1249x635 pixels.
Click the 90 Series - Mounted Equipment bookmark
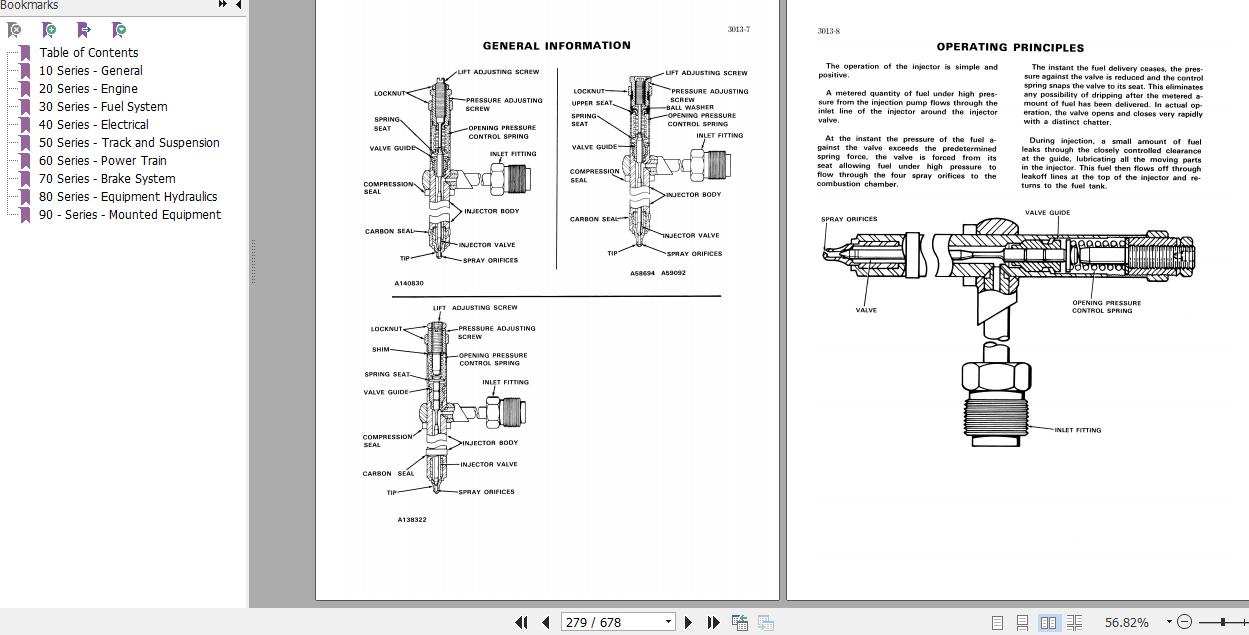click(x=129, y=214)
